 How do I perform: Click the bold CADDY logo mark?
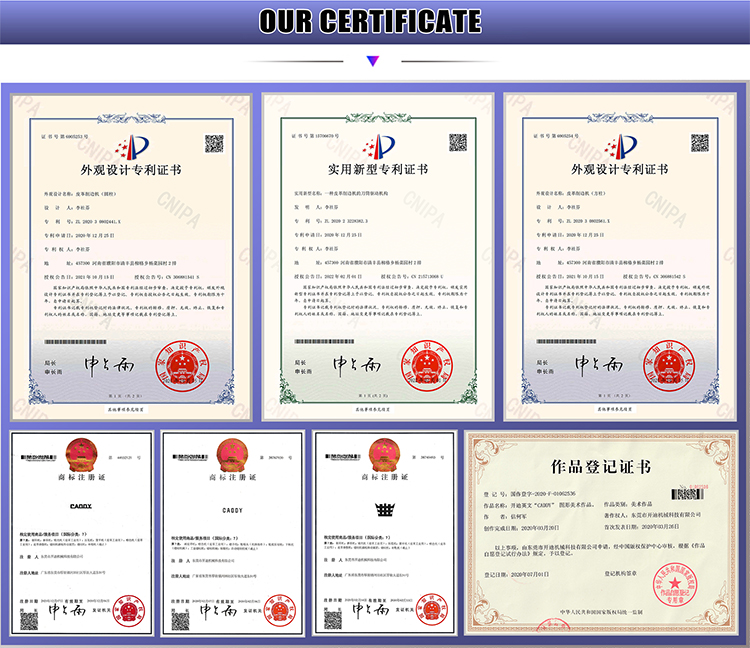[81, 506]
